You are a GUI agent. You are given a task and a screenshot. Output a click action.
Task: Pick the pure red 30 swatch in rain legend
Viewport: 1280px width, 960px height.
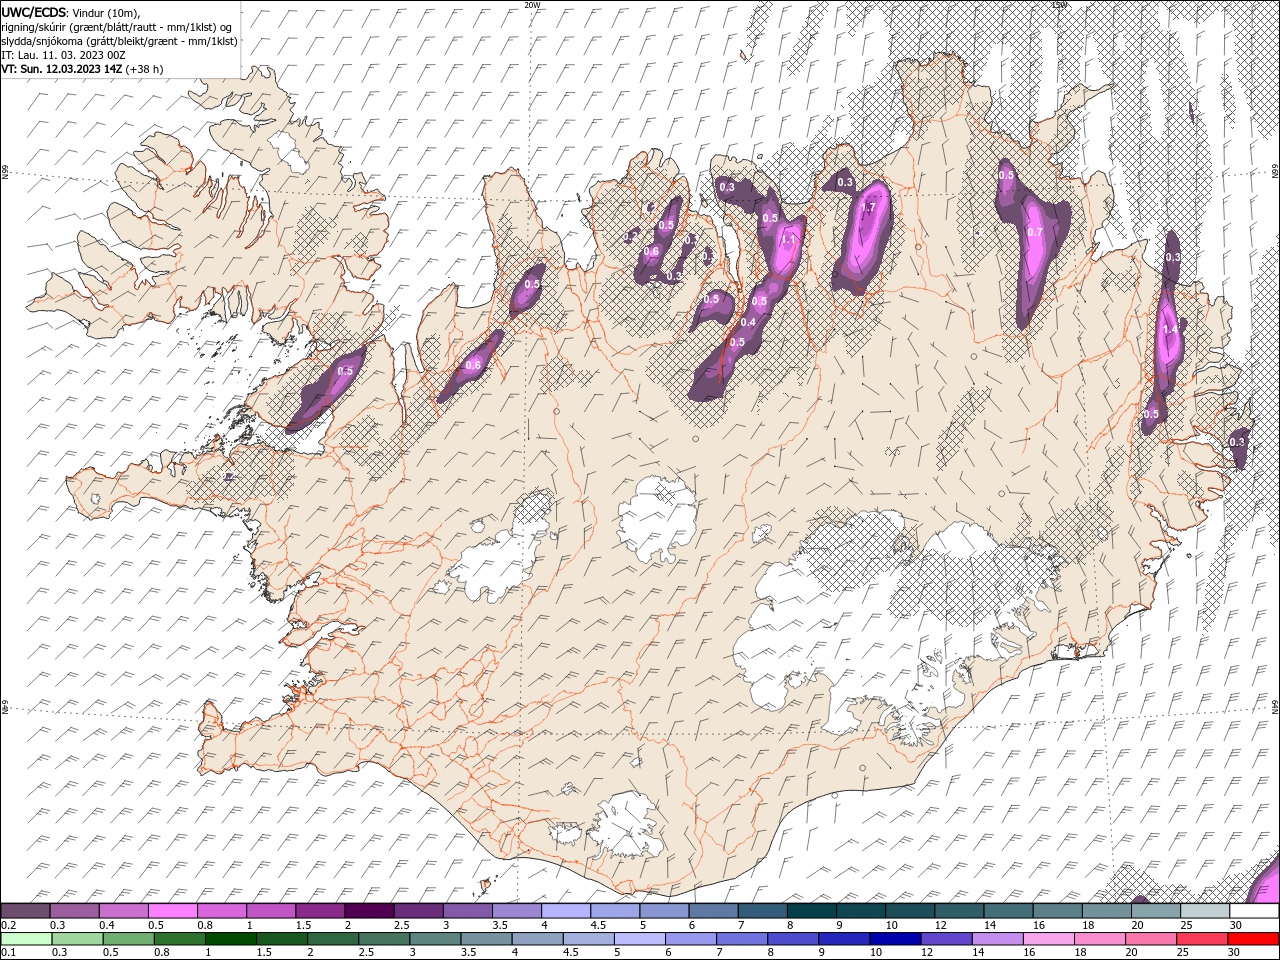[1254, 939]
